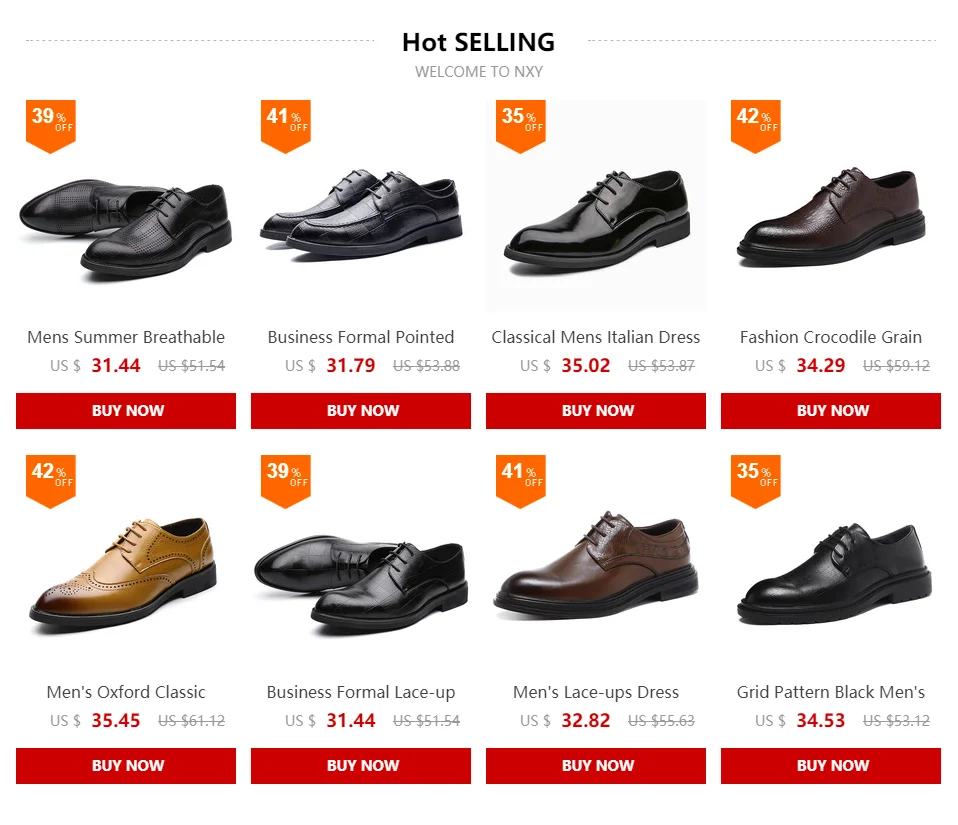The image size is (958, 825).
Task: Buy the Fashion Crocodile Grain shoes now
Action: coord(831,411)
